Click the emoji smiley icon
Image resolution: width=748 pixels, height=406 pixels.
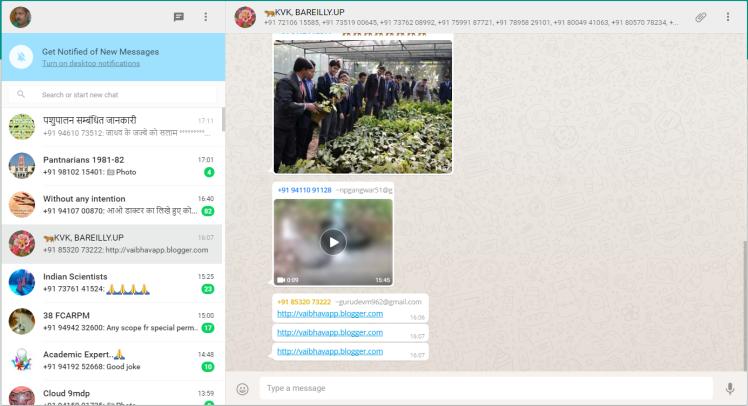(x=242, y=389)
